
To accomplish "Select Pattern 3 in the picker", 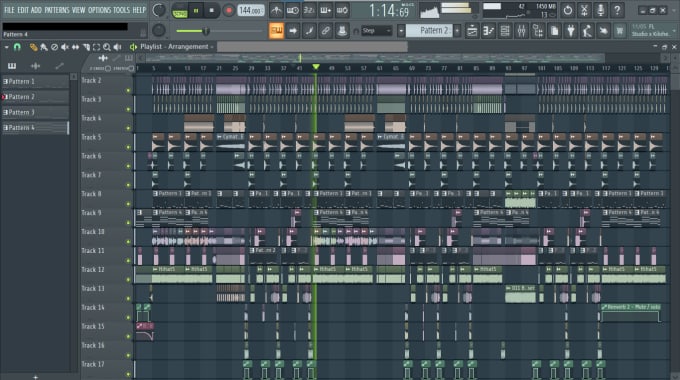I will coord(35,112).
